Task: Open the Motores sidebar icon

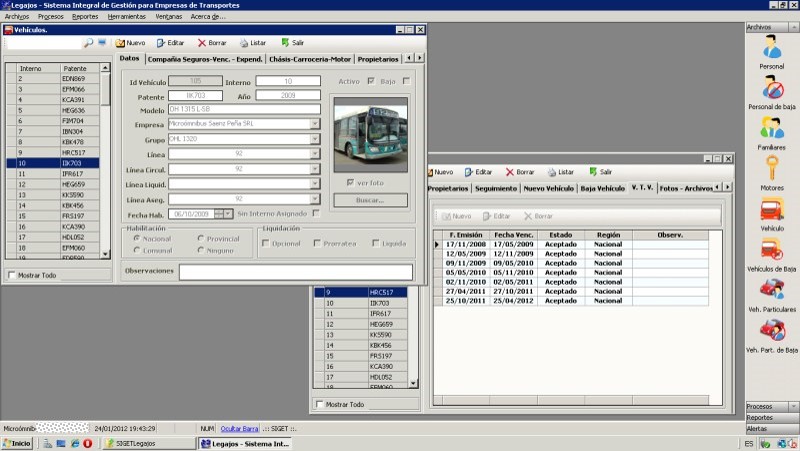Action: pos(771,169)
